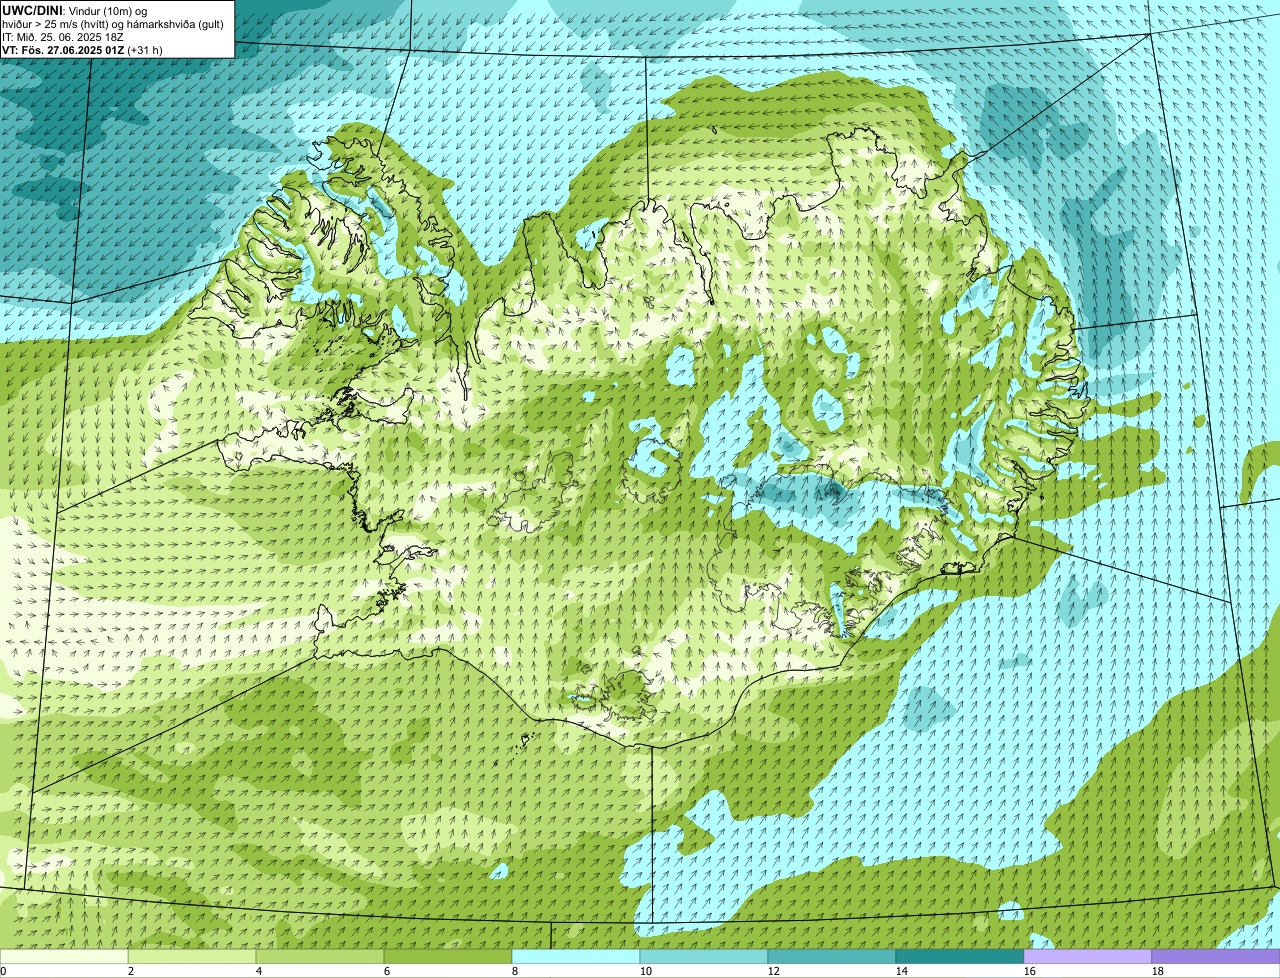Click the legend scale label "6"
Image resolution: width=1280 pixels, height=978 pixels.
pyautogui.click(x=387, y=971)
